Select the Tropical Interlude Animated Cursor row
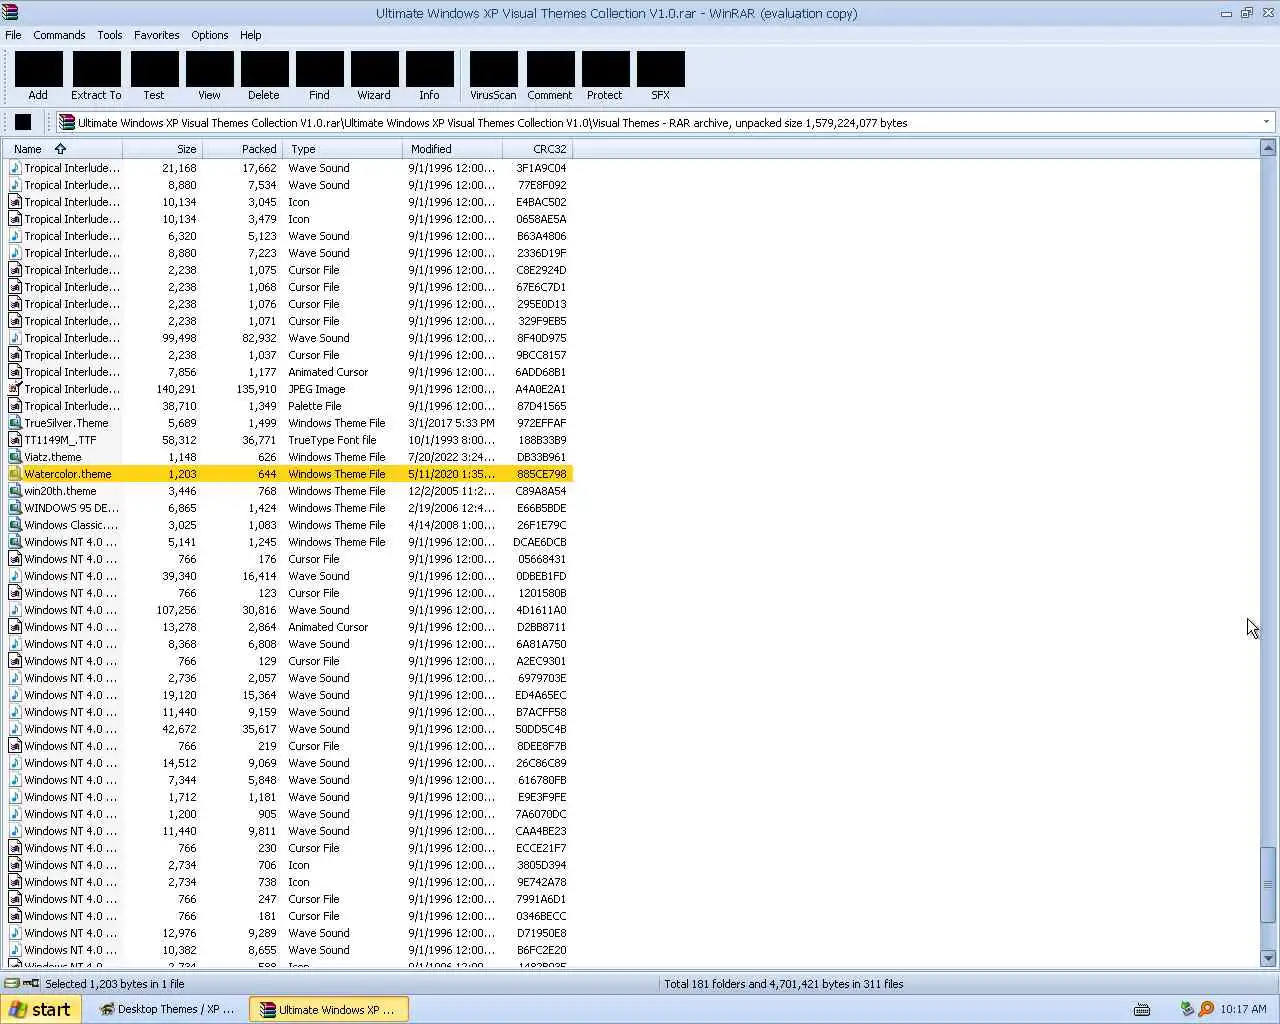Image resolution: width=1280 pixels, height=1024 pixels. [289, 372]
